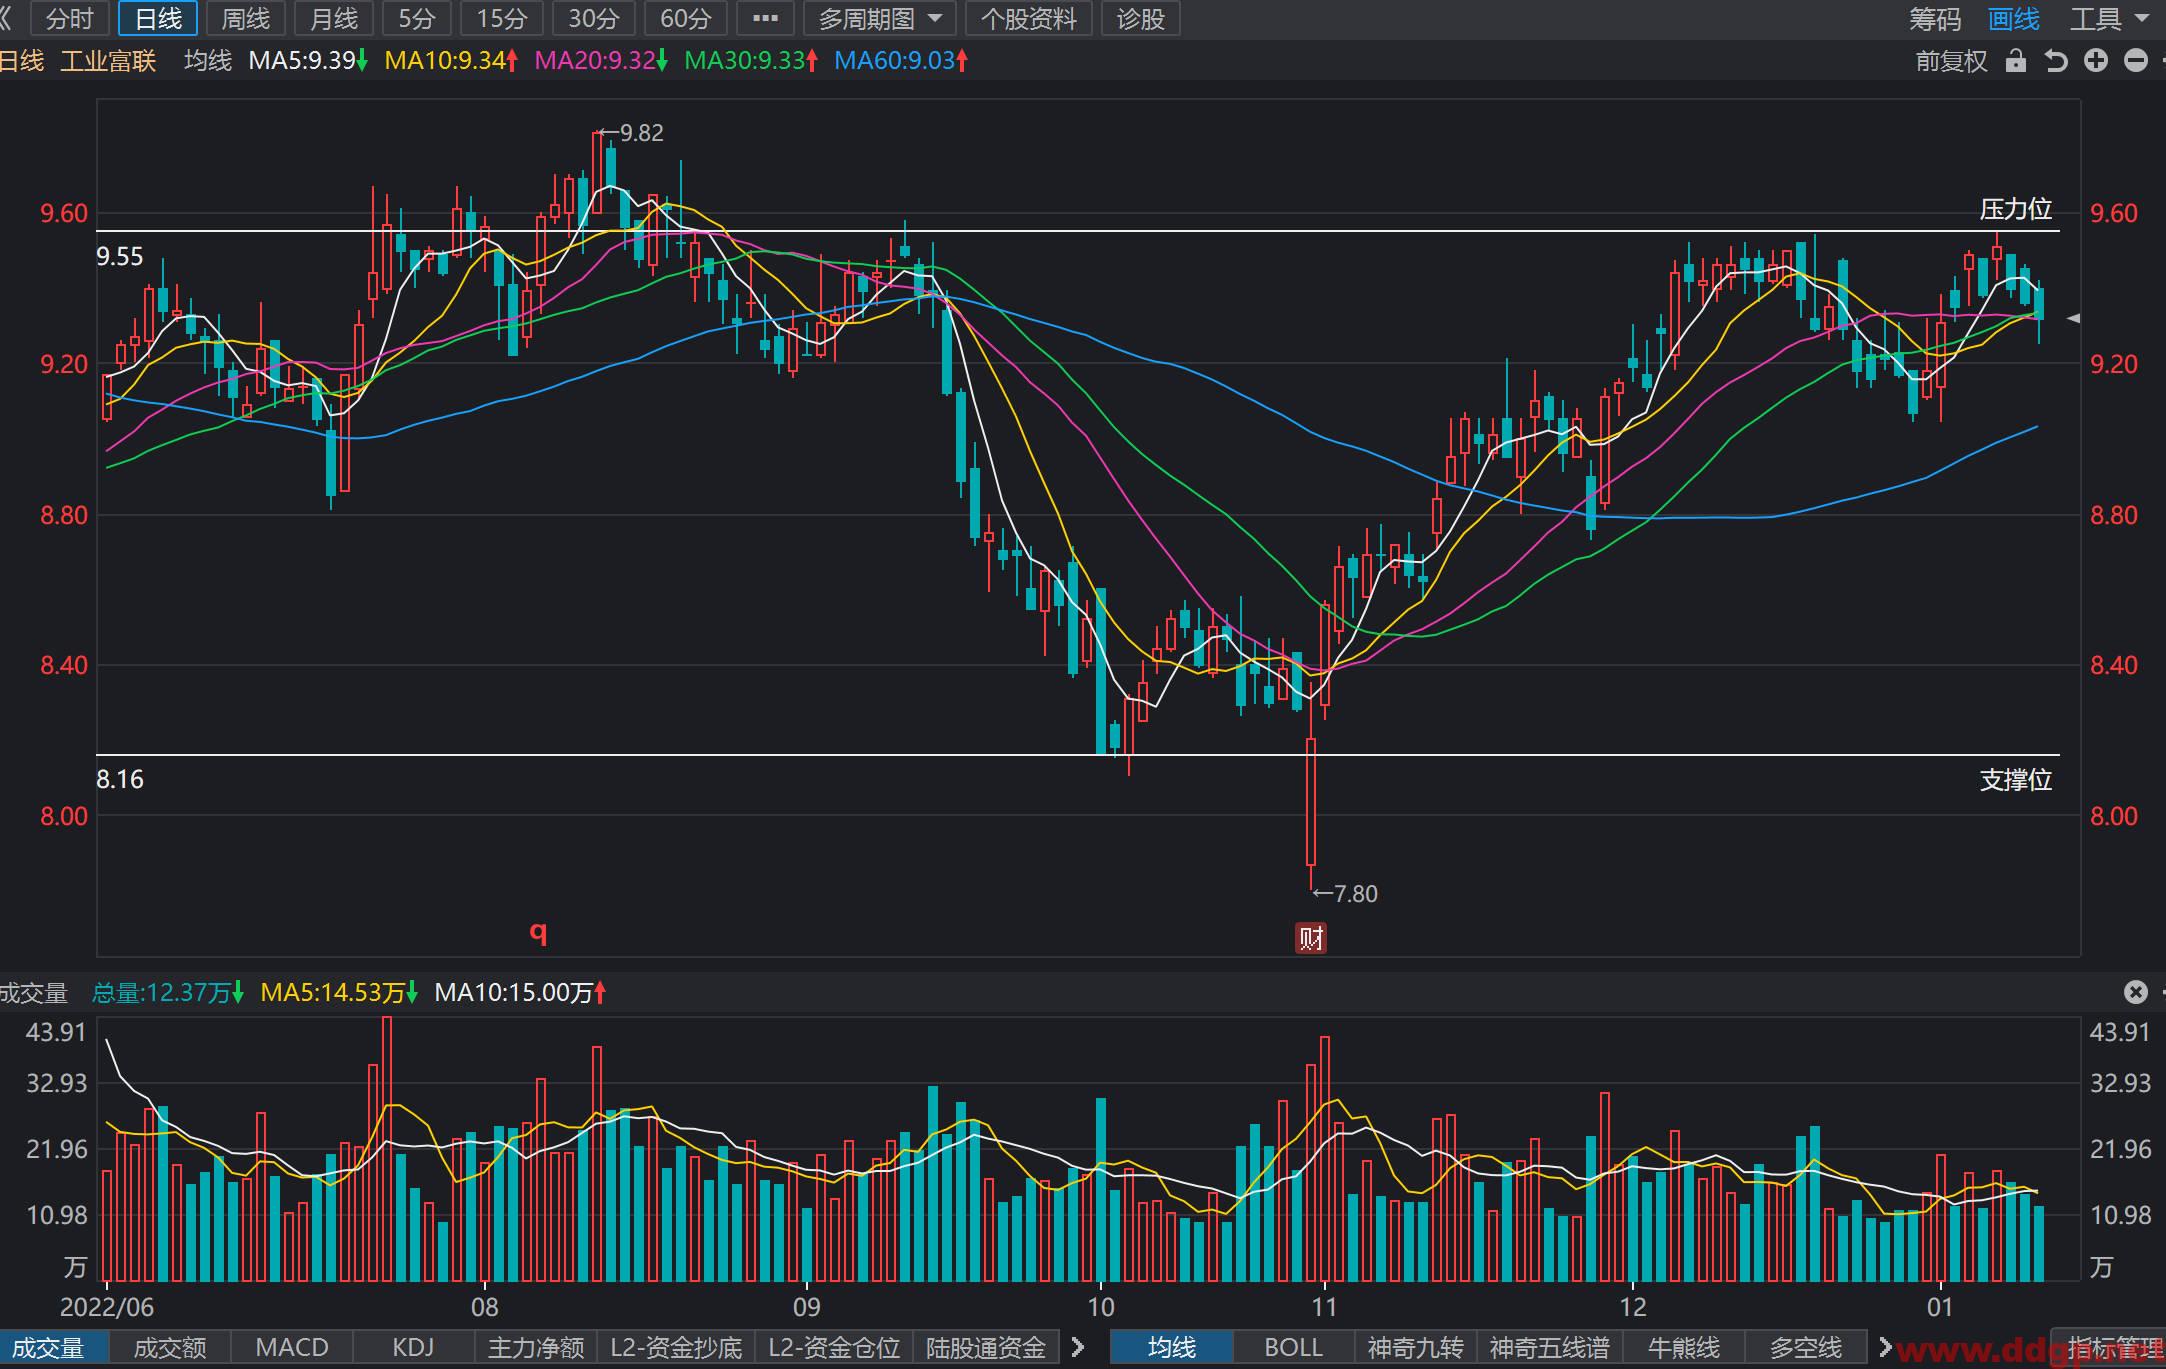2166x1369 pixels.
Task: Open the 陆股通资金 indicator tab
Action: pyautogui.click(x=986, y=1348)
